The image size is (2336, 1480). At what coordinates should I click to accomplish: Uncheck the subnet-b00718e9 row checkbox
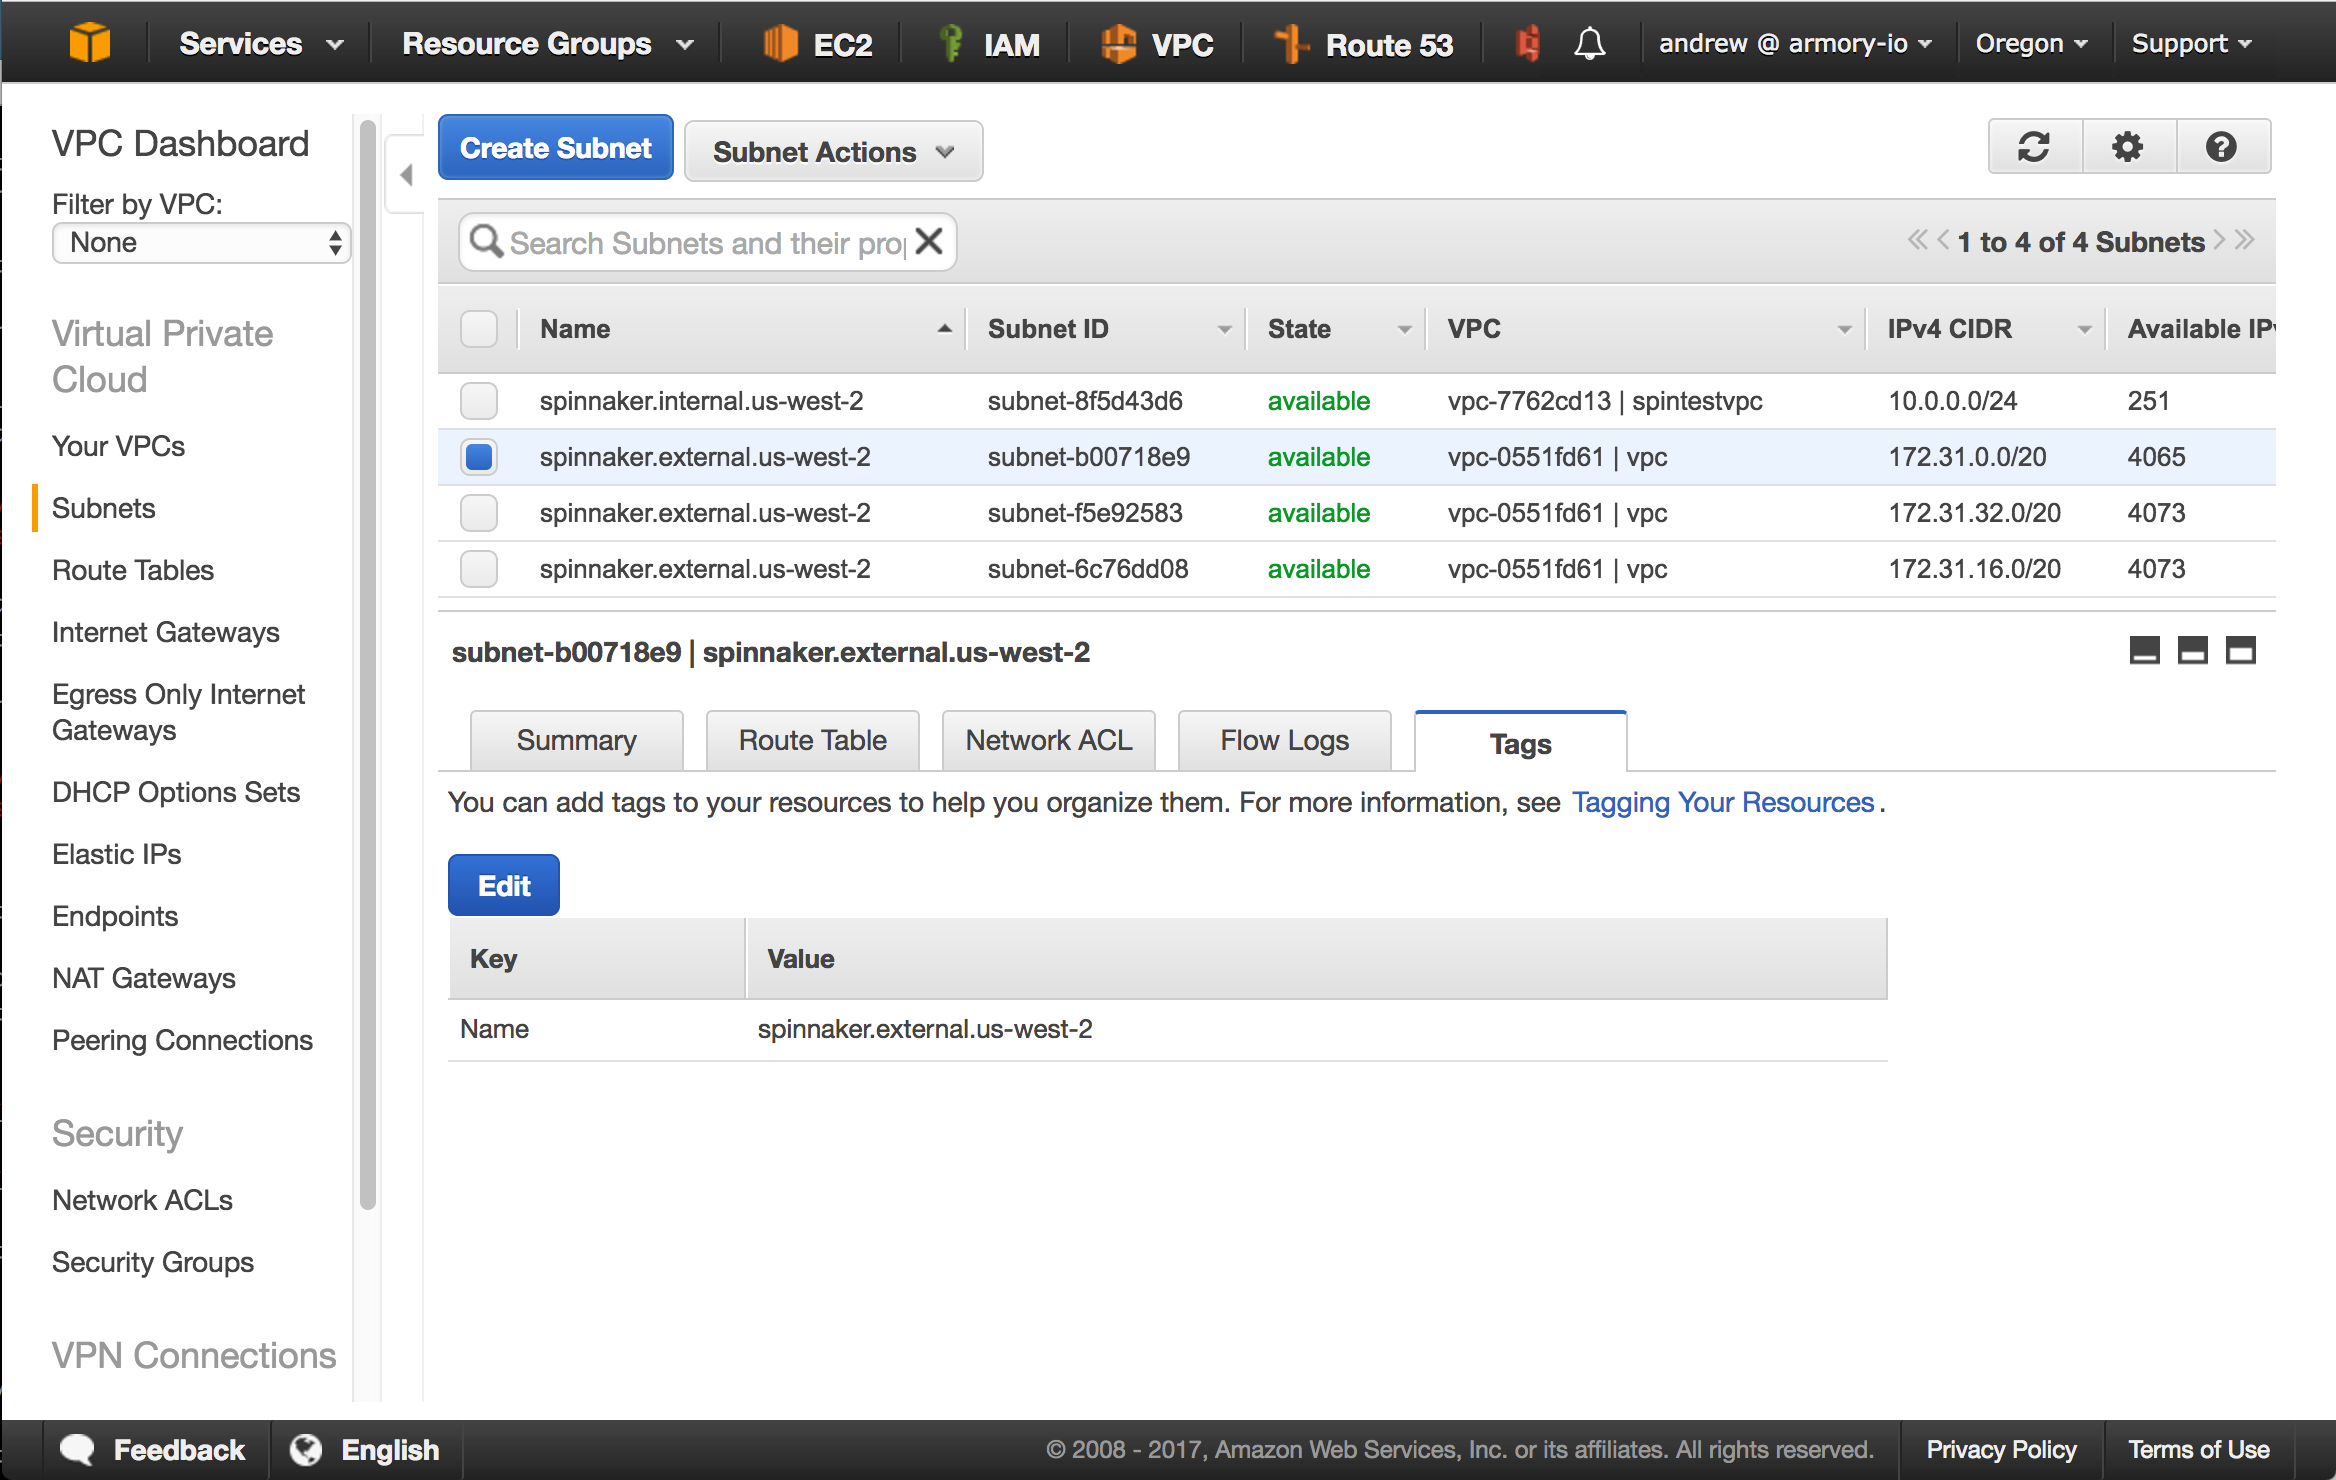(x=479, y=457)
